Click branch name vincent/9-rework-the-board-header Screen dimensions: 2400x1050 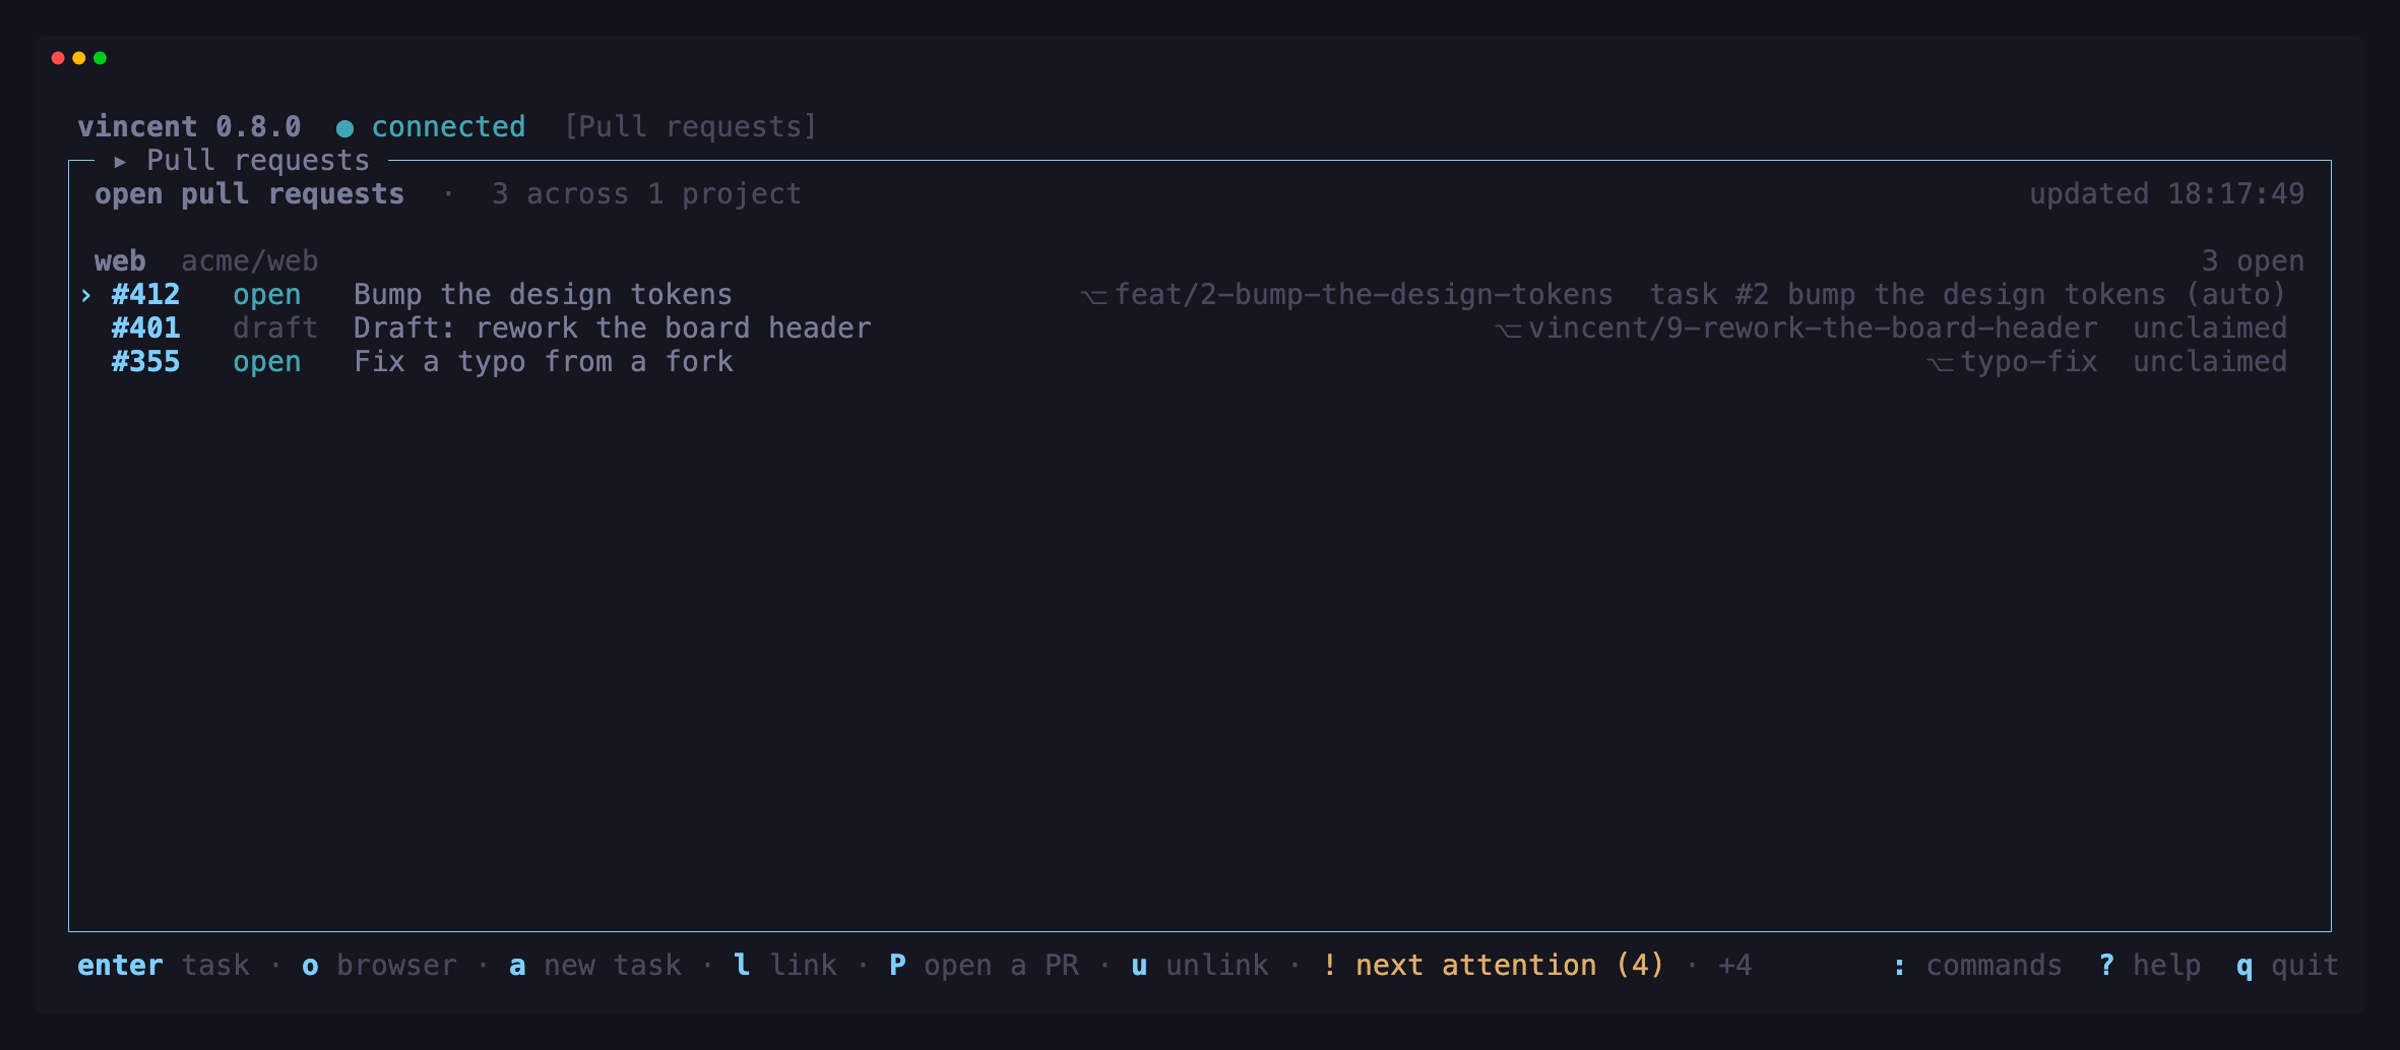click(x=1813, y=328)
